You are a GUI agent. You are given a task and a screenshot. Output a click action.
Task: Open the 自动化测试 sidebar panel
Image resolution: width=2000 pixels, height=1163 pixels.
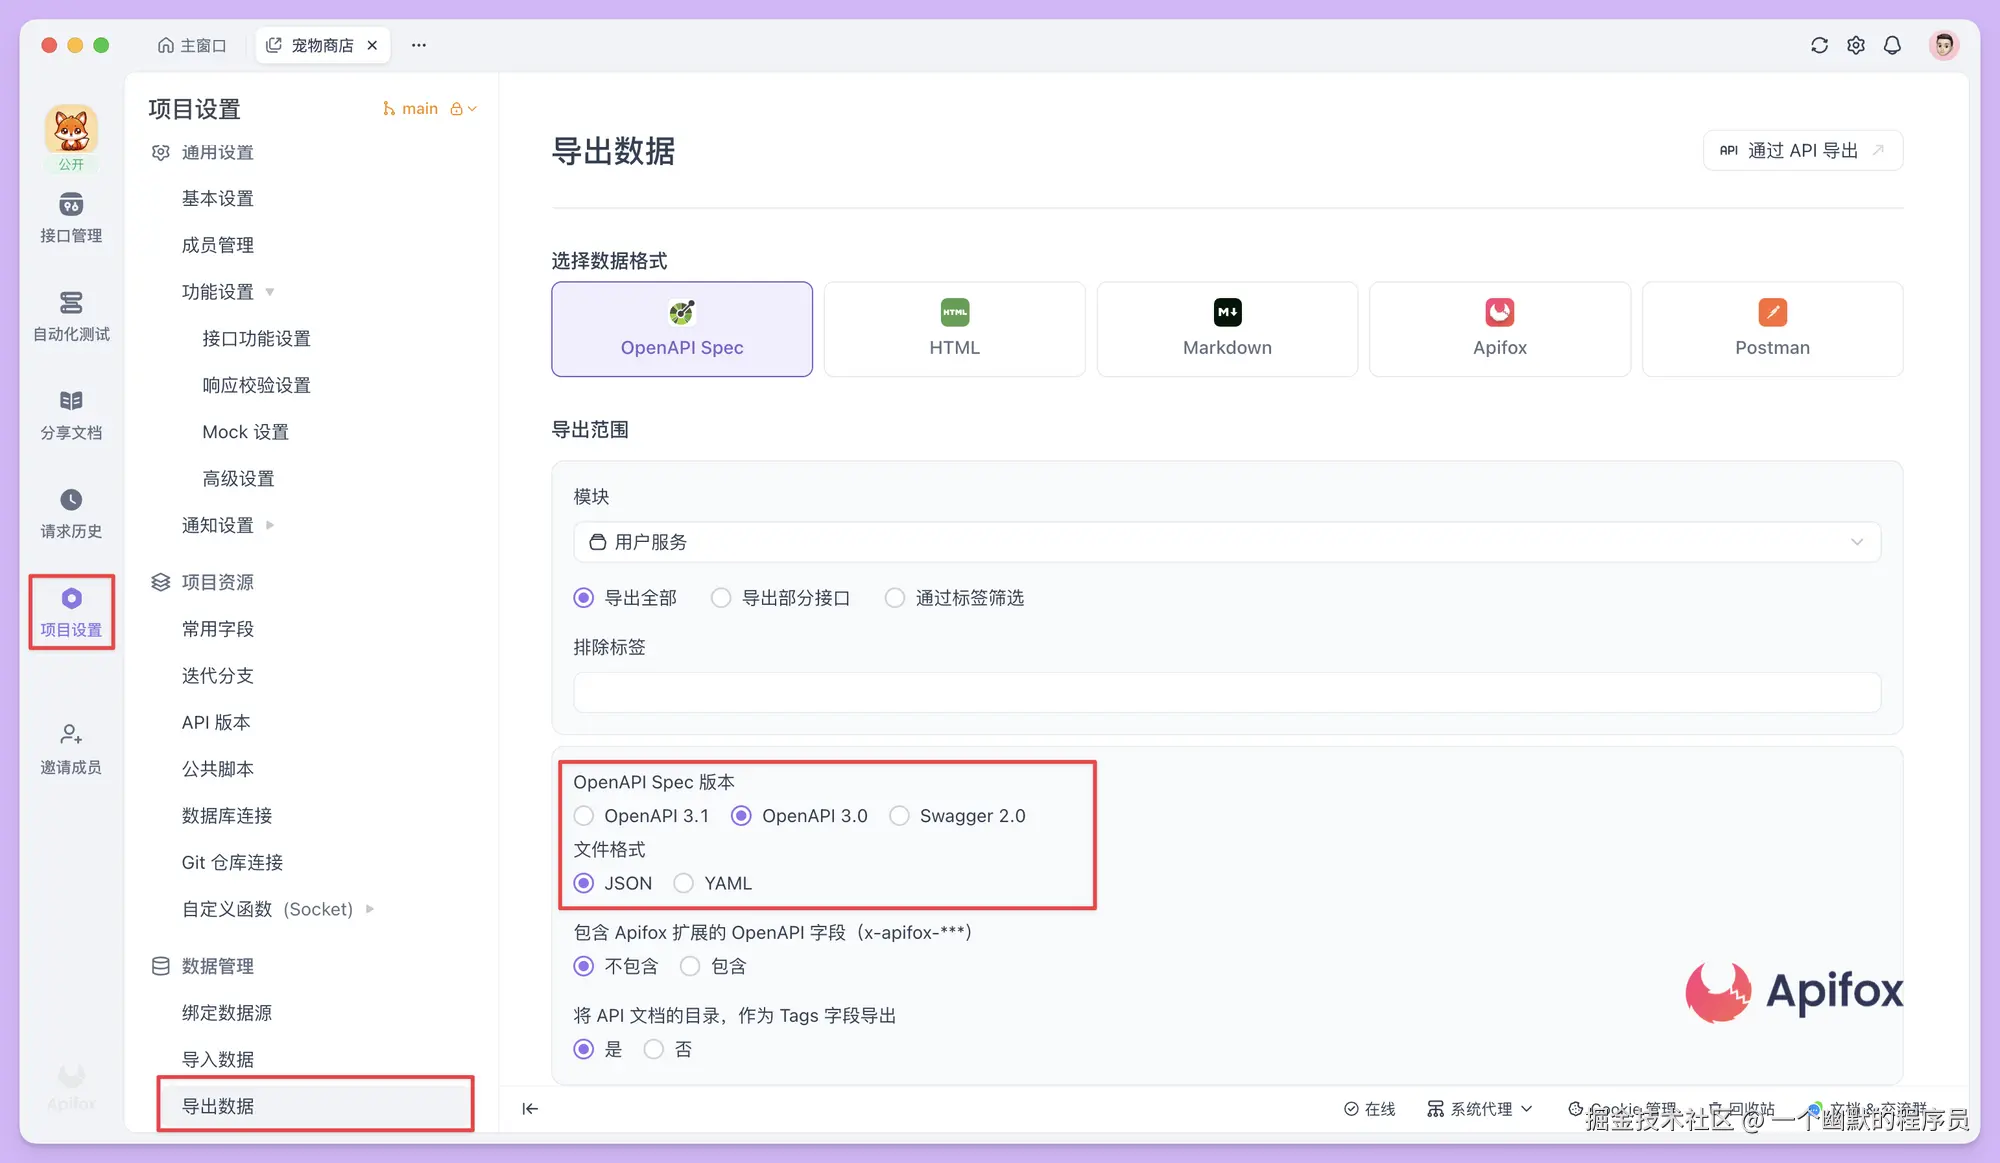click(x=70, y=316)
